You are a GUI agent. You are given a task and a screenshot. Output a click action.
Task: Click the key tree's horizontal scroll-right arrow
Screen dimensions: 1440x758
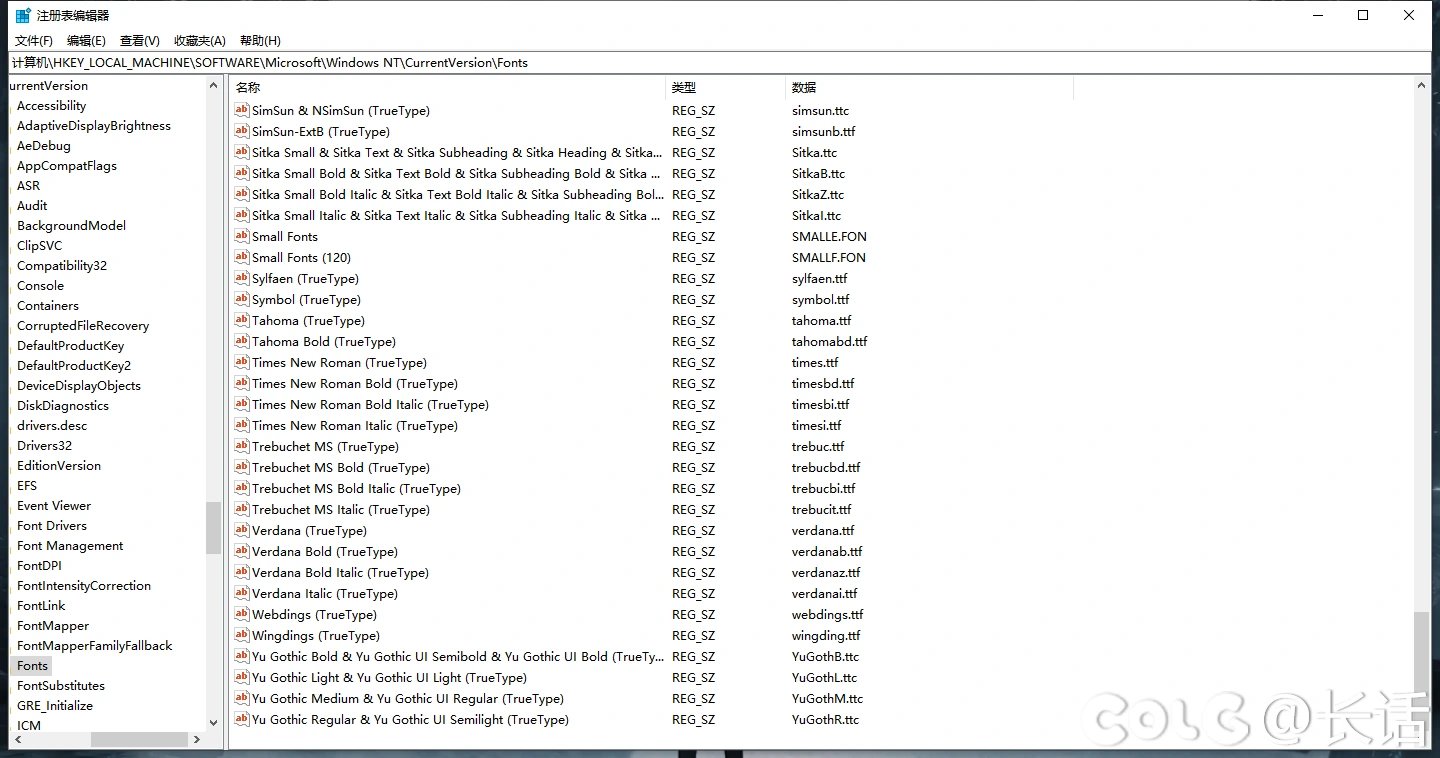point(197,739)
